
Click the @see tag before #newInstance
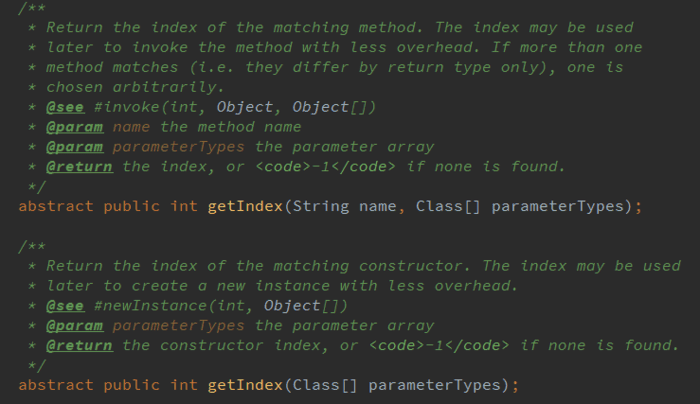[64, 305]
